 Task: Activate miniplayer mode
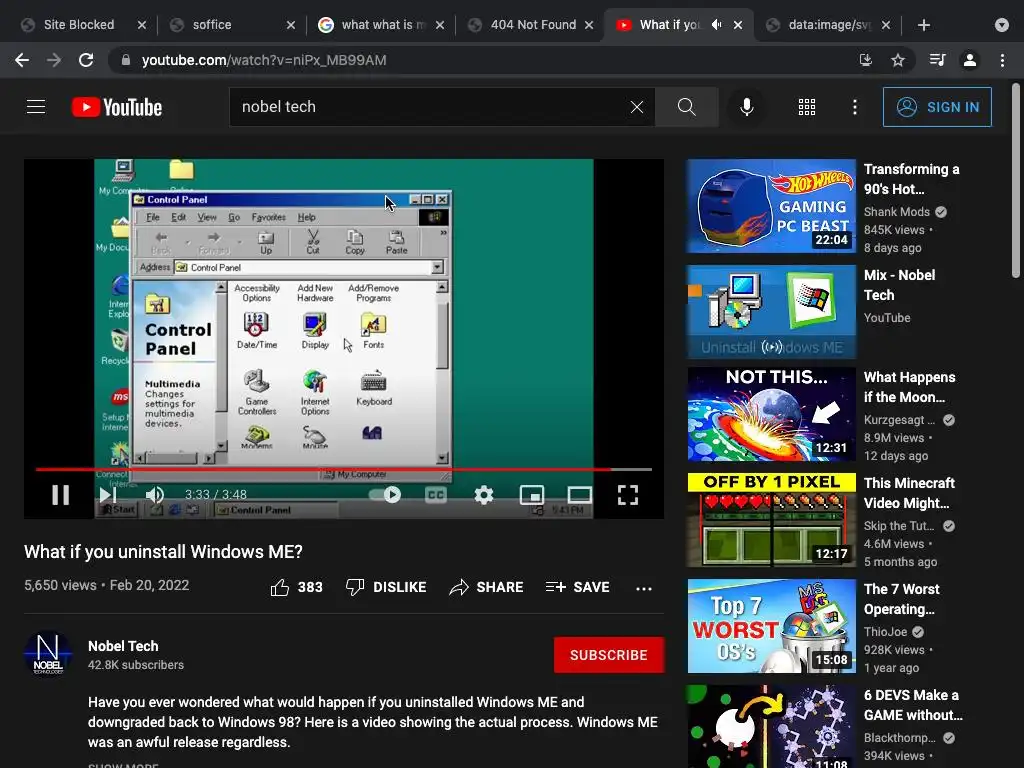click(x=532, y=495)
